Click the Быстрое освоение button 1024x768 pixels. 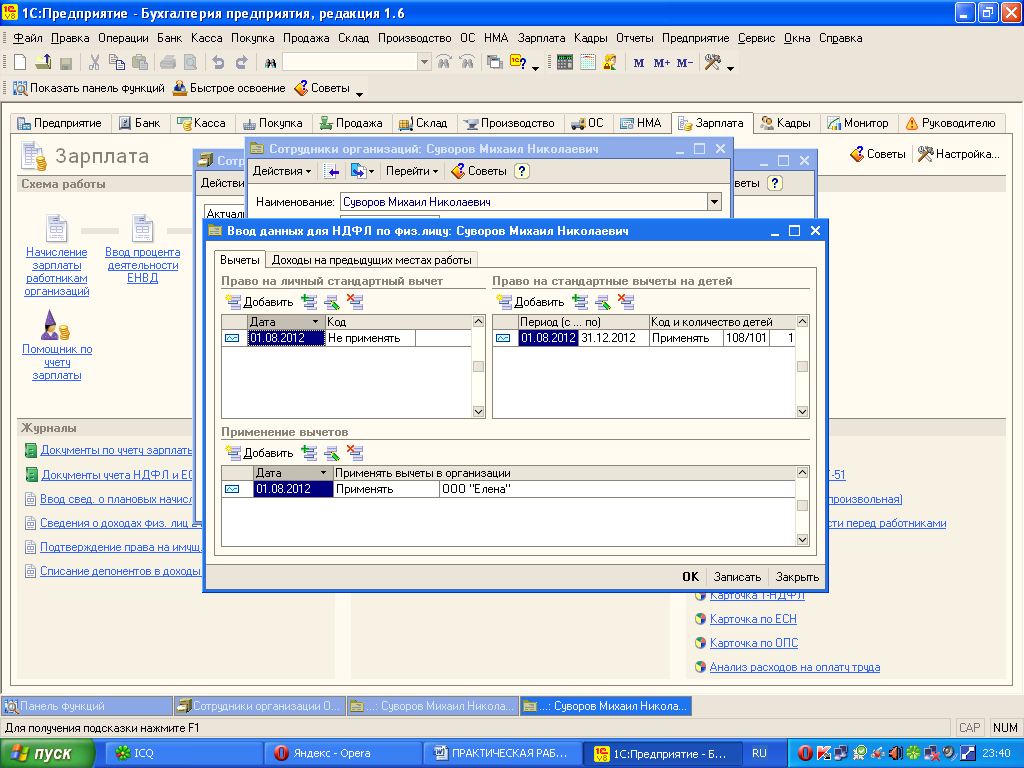pos(229,88)
